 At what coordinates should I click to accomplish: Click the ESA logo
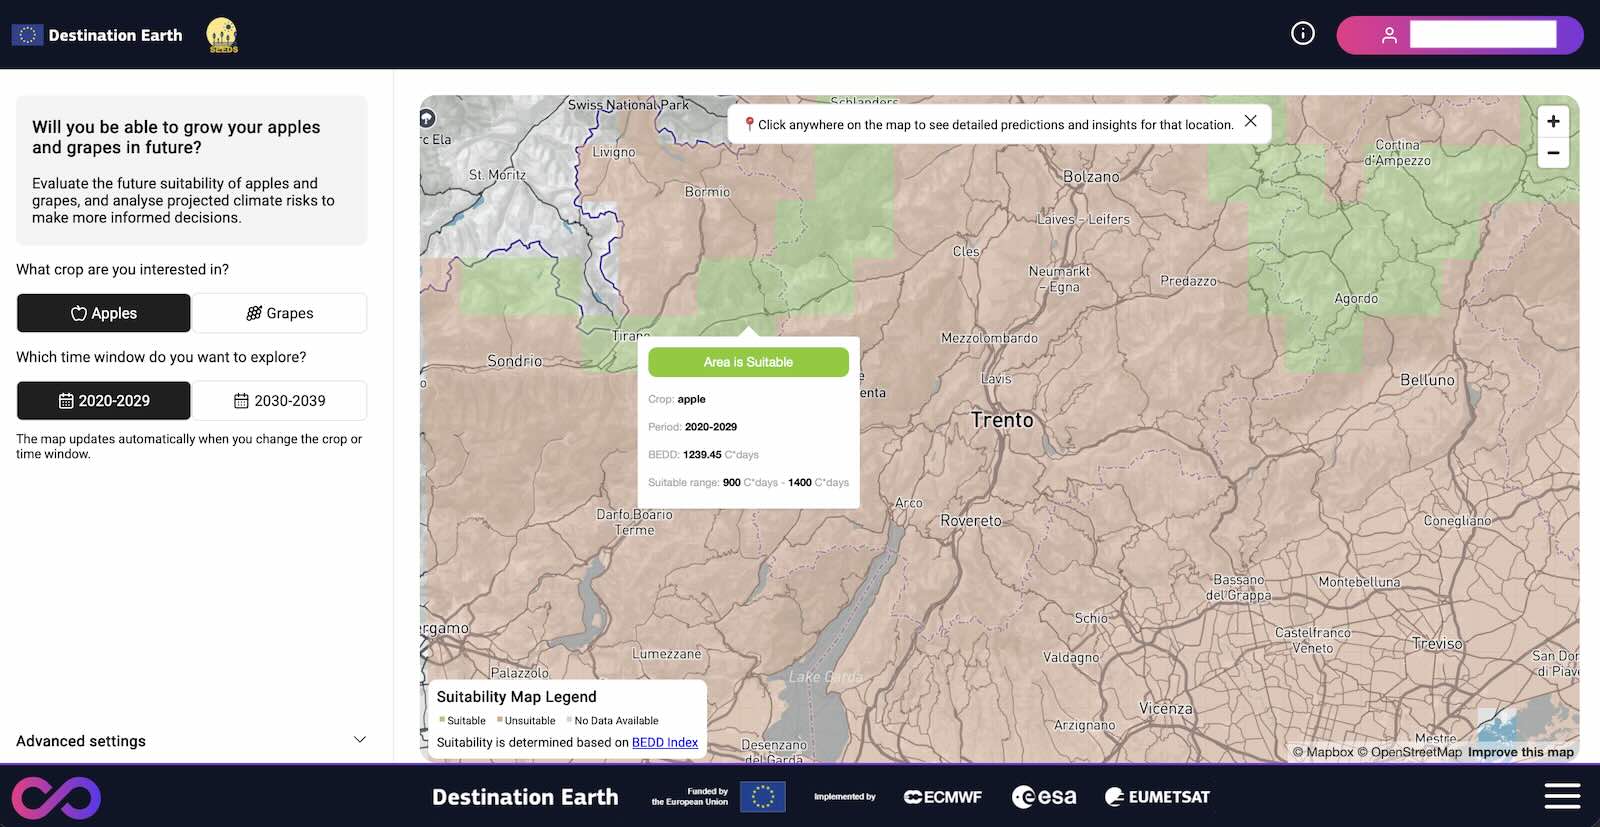pos(1044,797)
